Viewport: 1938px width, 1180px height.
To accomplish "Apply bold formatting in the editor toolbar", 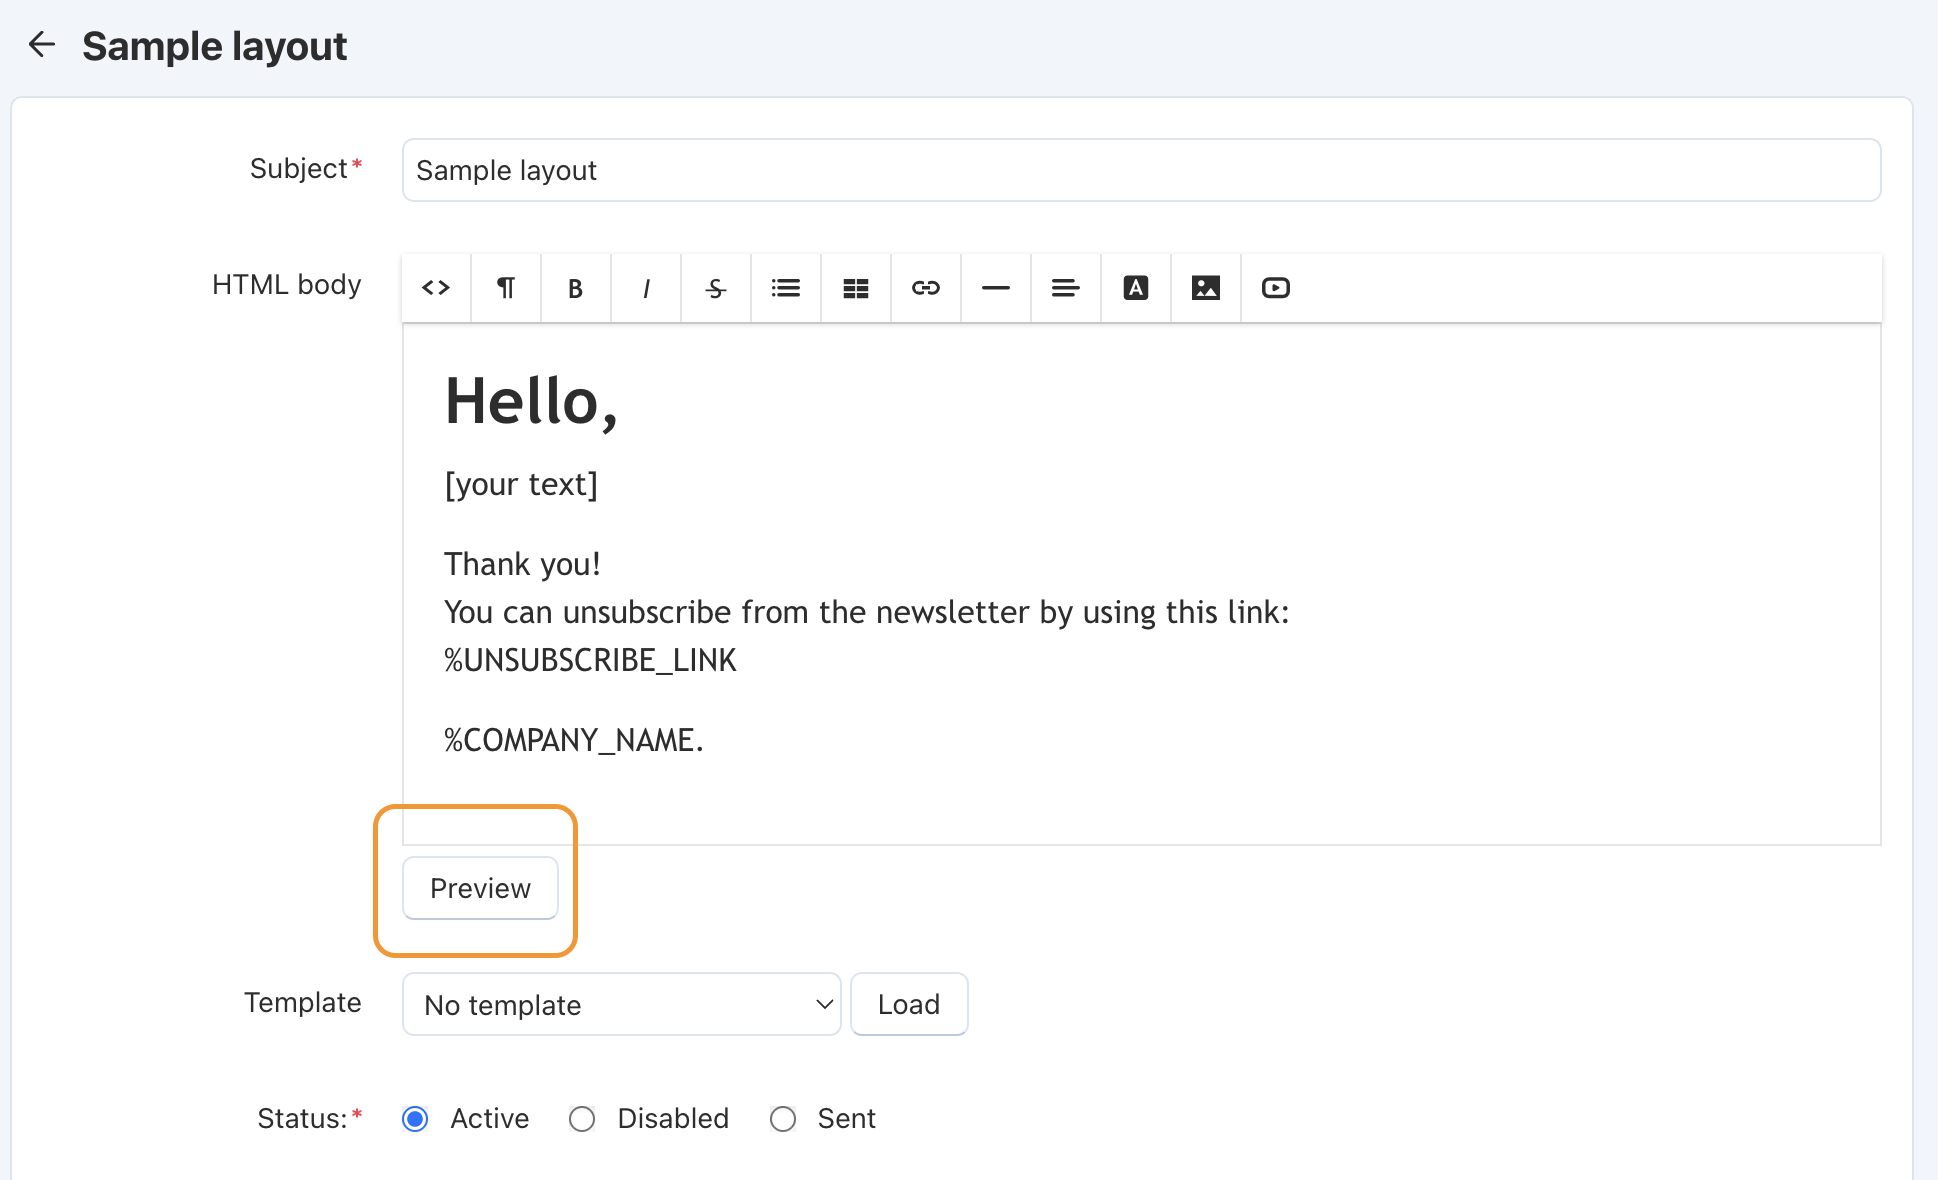I will pyautogui.click(x=576, y=288).
